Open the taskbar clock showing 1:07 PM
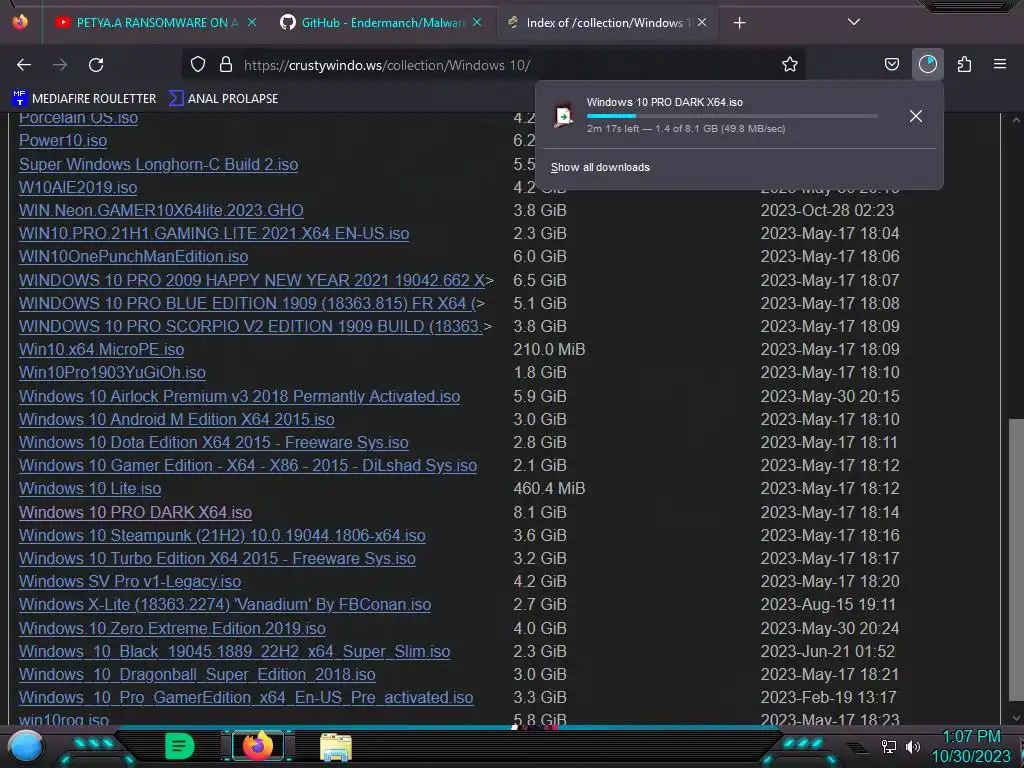This screenshot has height=768, width=1024. (x=971, y=746)
